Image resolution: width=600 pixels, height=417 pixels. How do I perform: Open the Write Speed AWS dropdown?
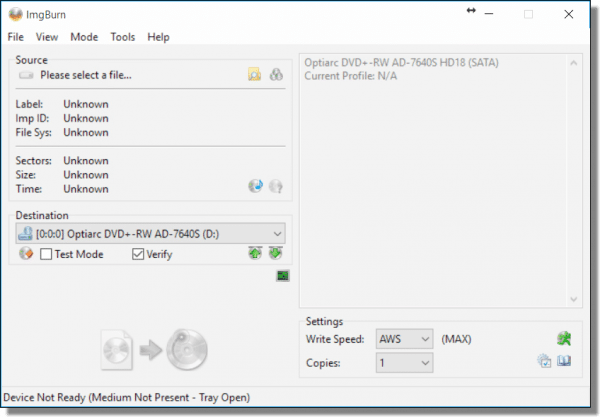[404, 339]
